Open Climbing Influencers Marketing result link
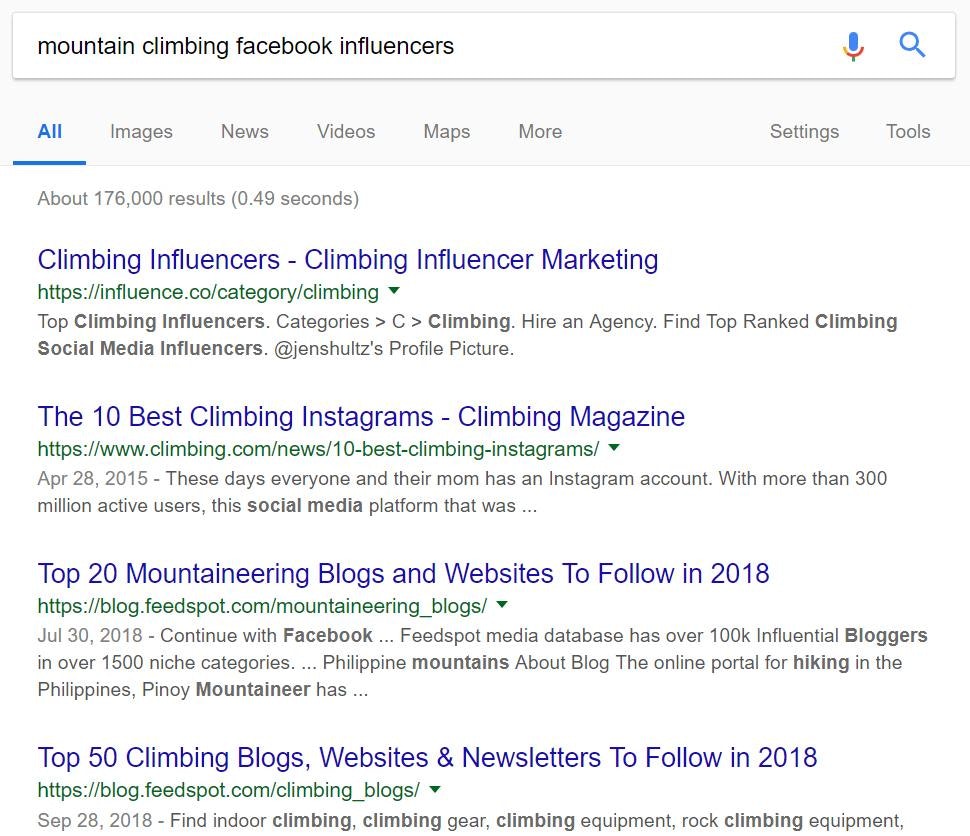 tap(348, 260)
